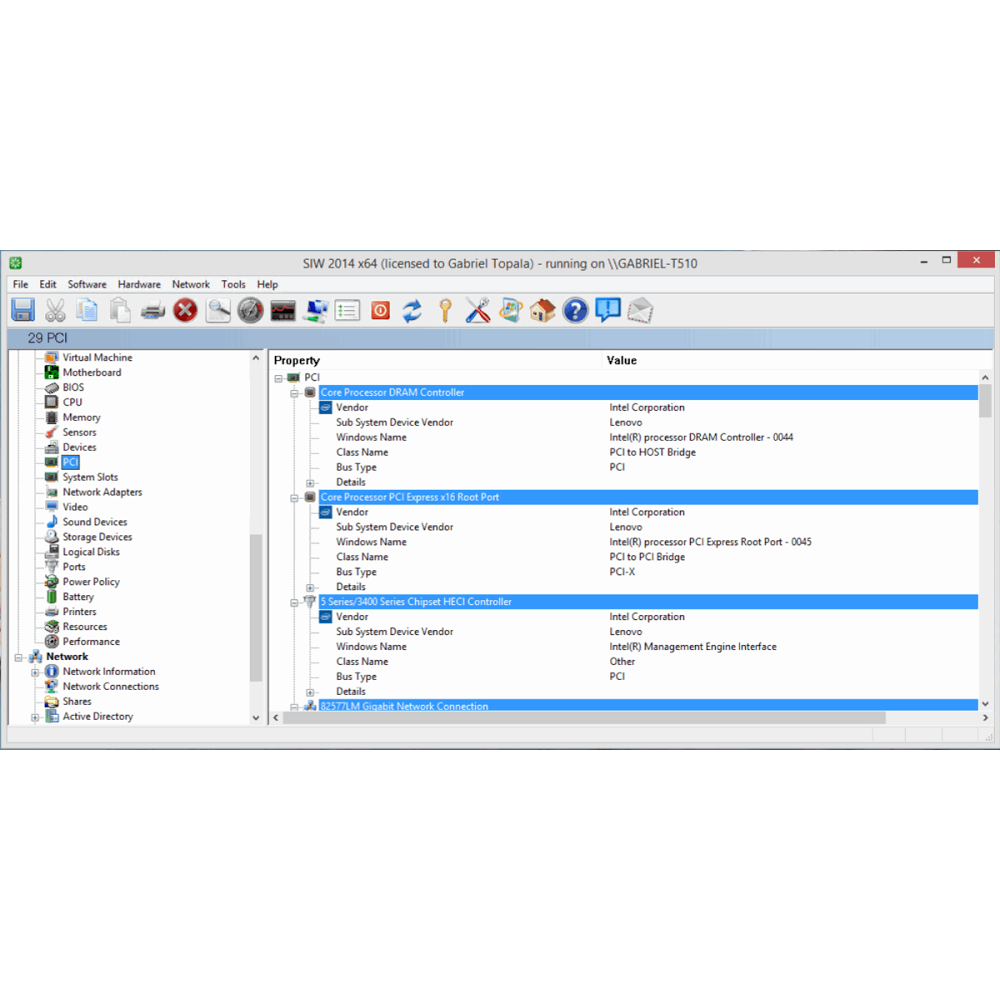Open the Help menu

pyautogui.click(x=268, y=284)
